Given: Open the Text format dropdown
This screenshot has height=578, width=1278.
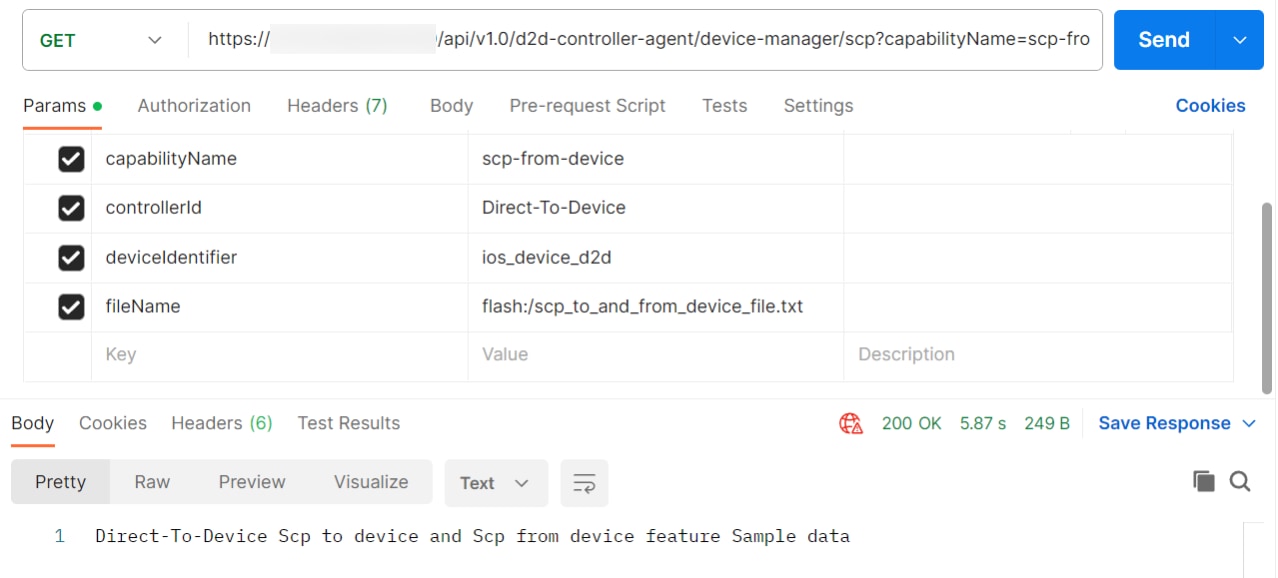Looking at the screenshot, I should (495, 483).
